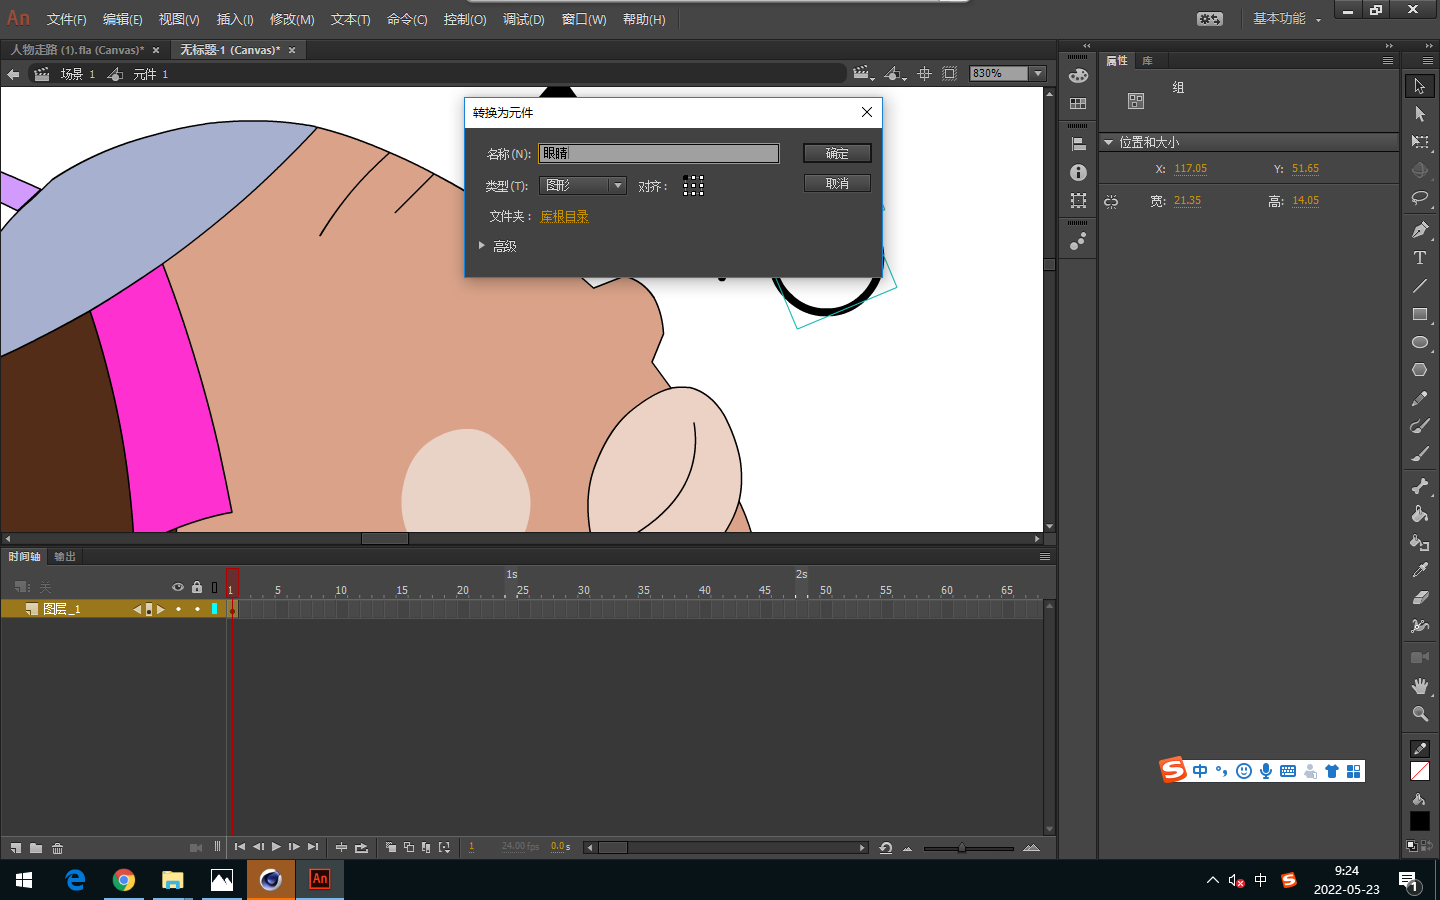Open the 修改(M) menu
The width and height of the screenshot is (1440, 900).
click(292, 20)
